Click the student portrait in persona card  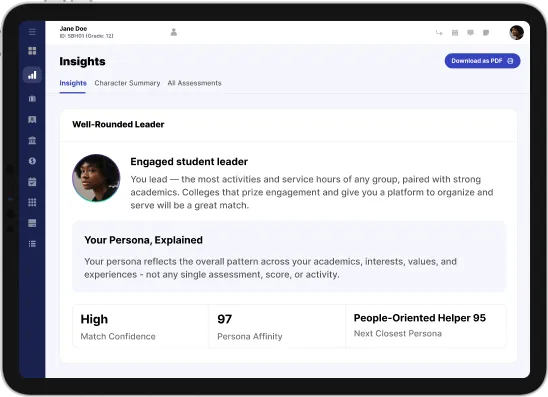click(96, 178)
